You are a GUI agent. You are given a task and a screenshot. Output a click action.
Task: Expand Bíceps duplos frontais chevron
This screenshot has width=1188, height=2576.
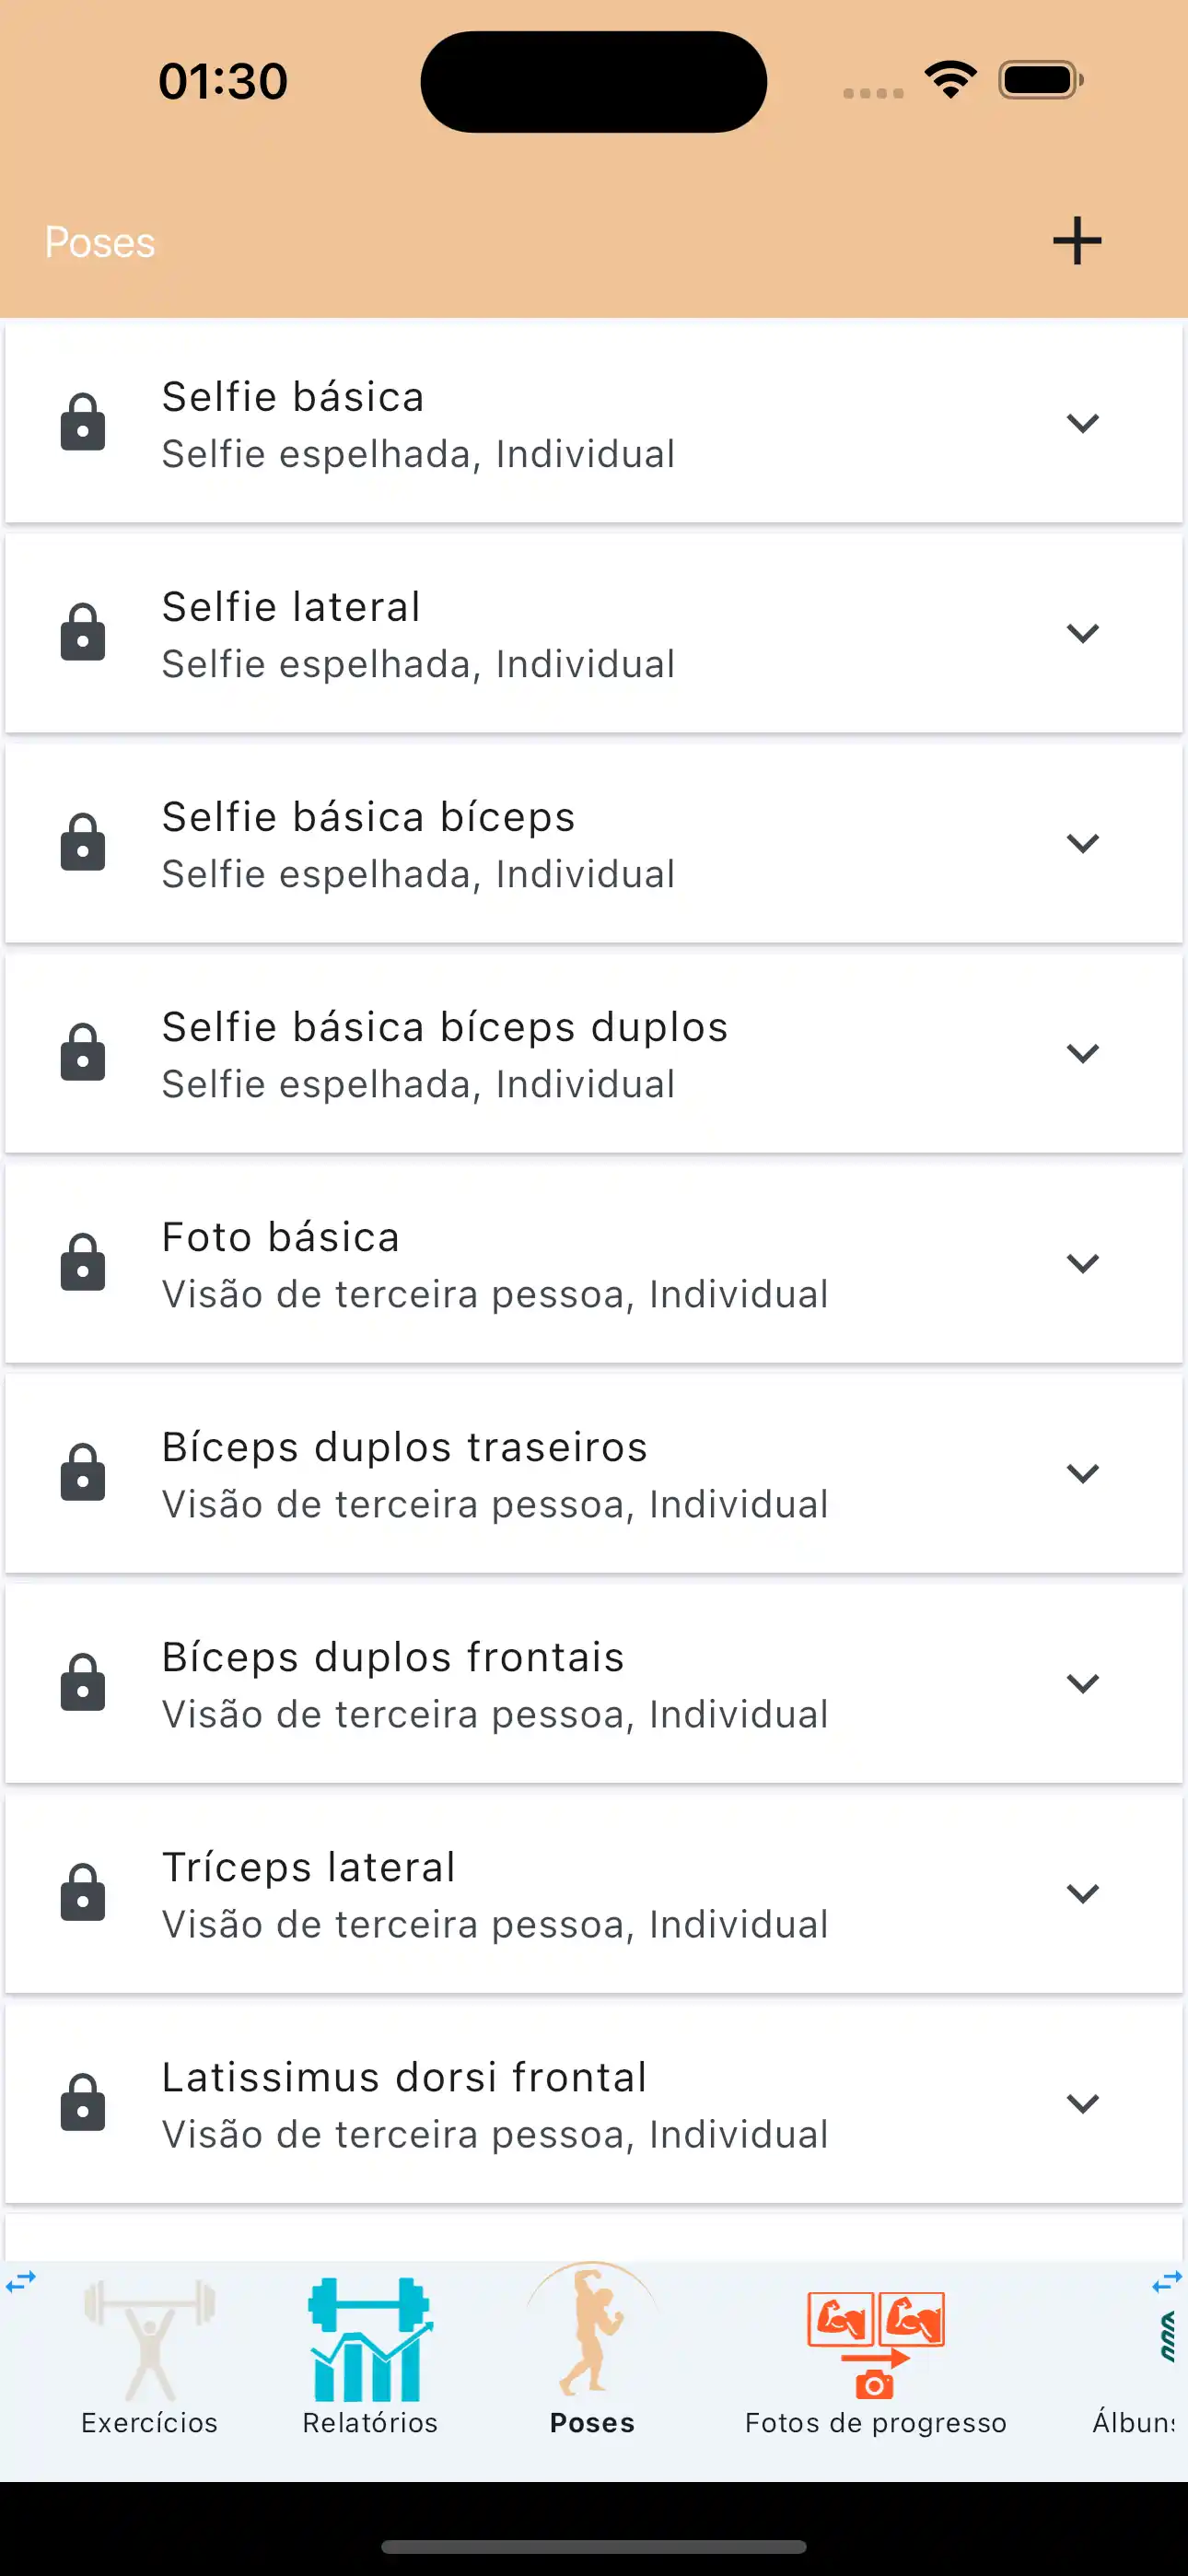pyautogui.click(x=1082, y=1683)
